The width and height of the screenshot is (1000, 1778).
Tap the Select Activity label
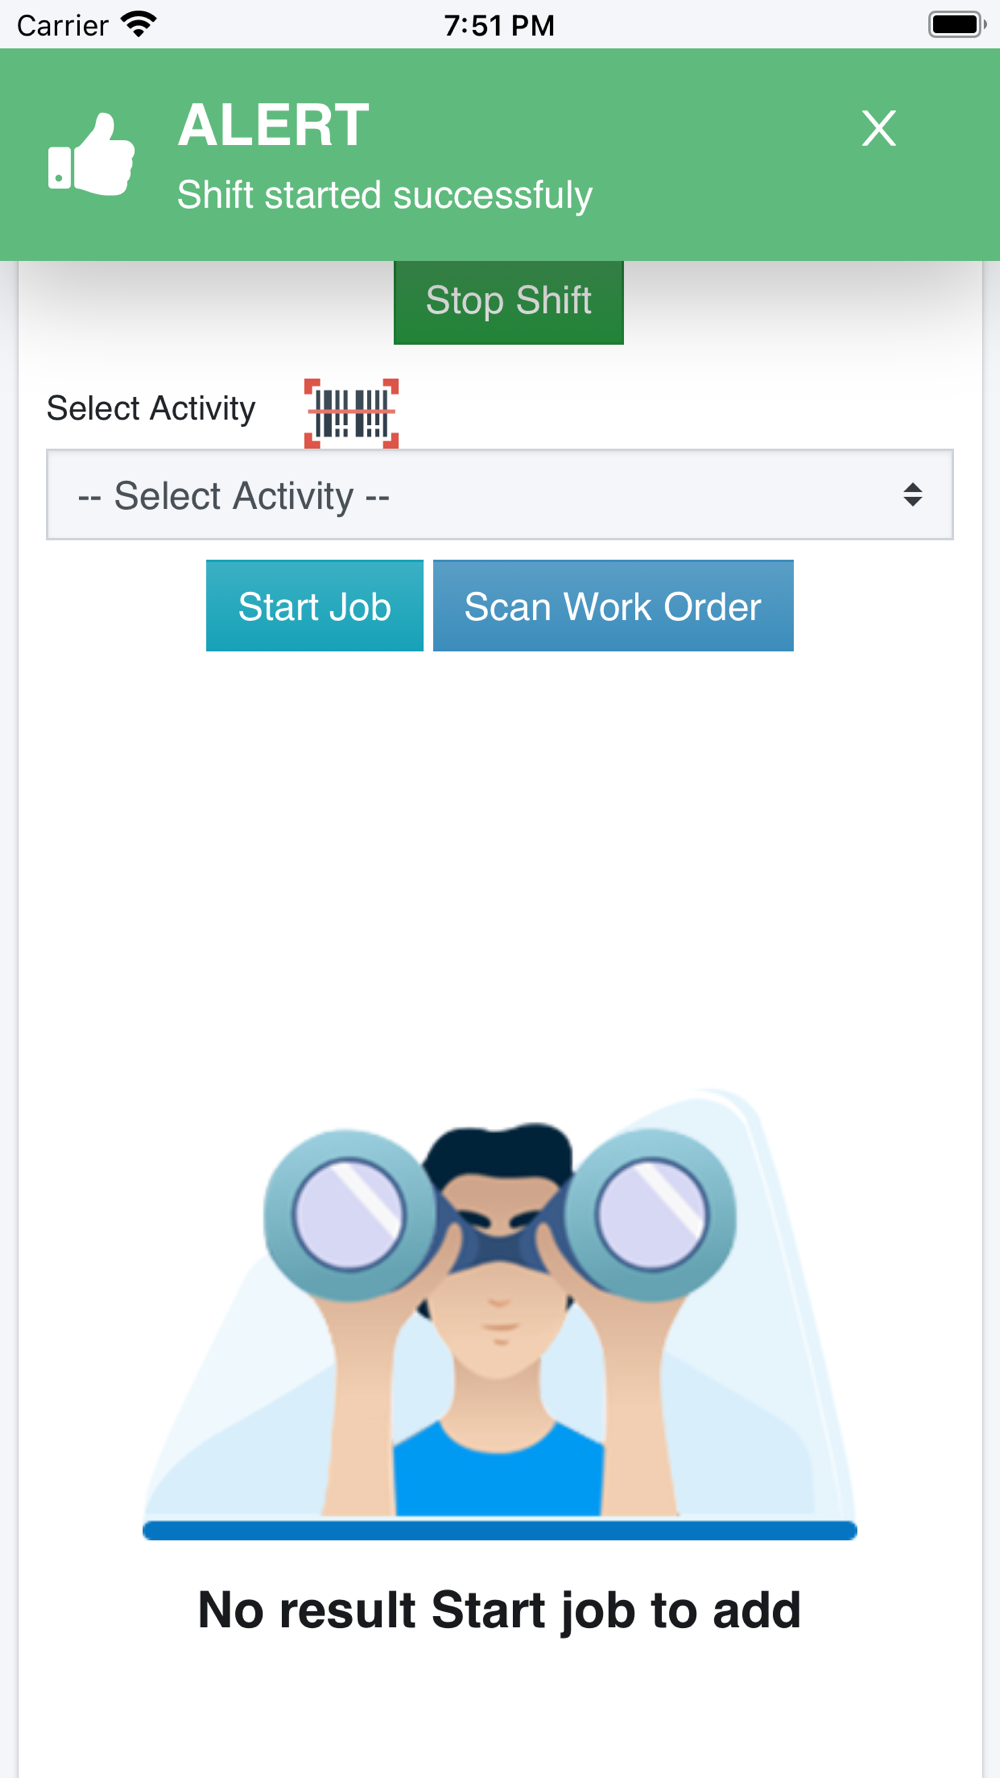click(151, 408)
